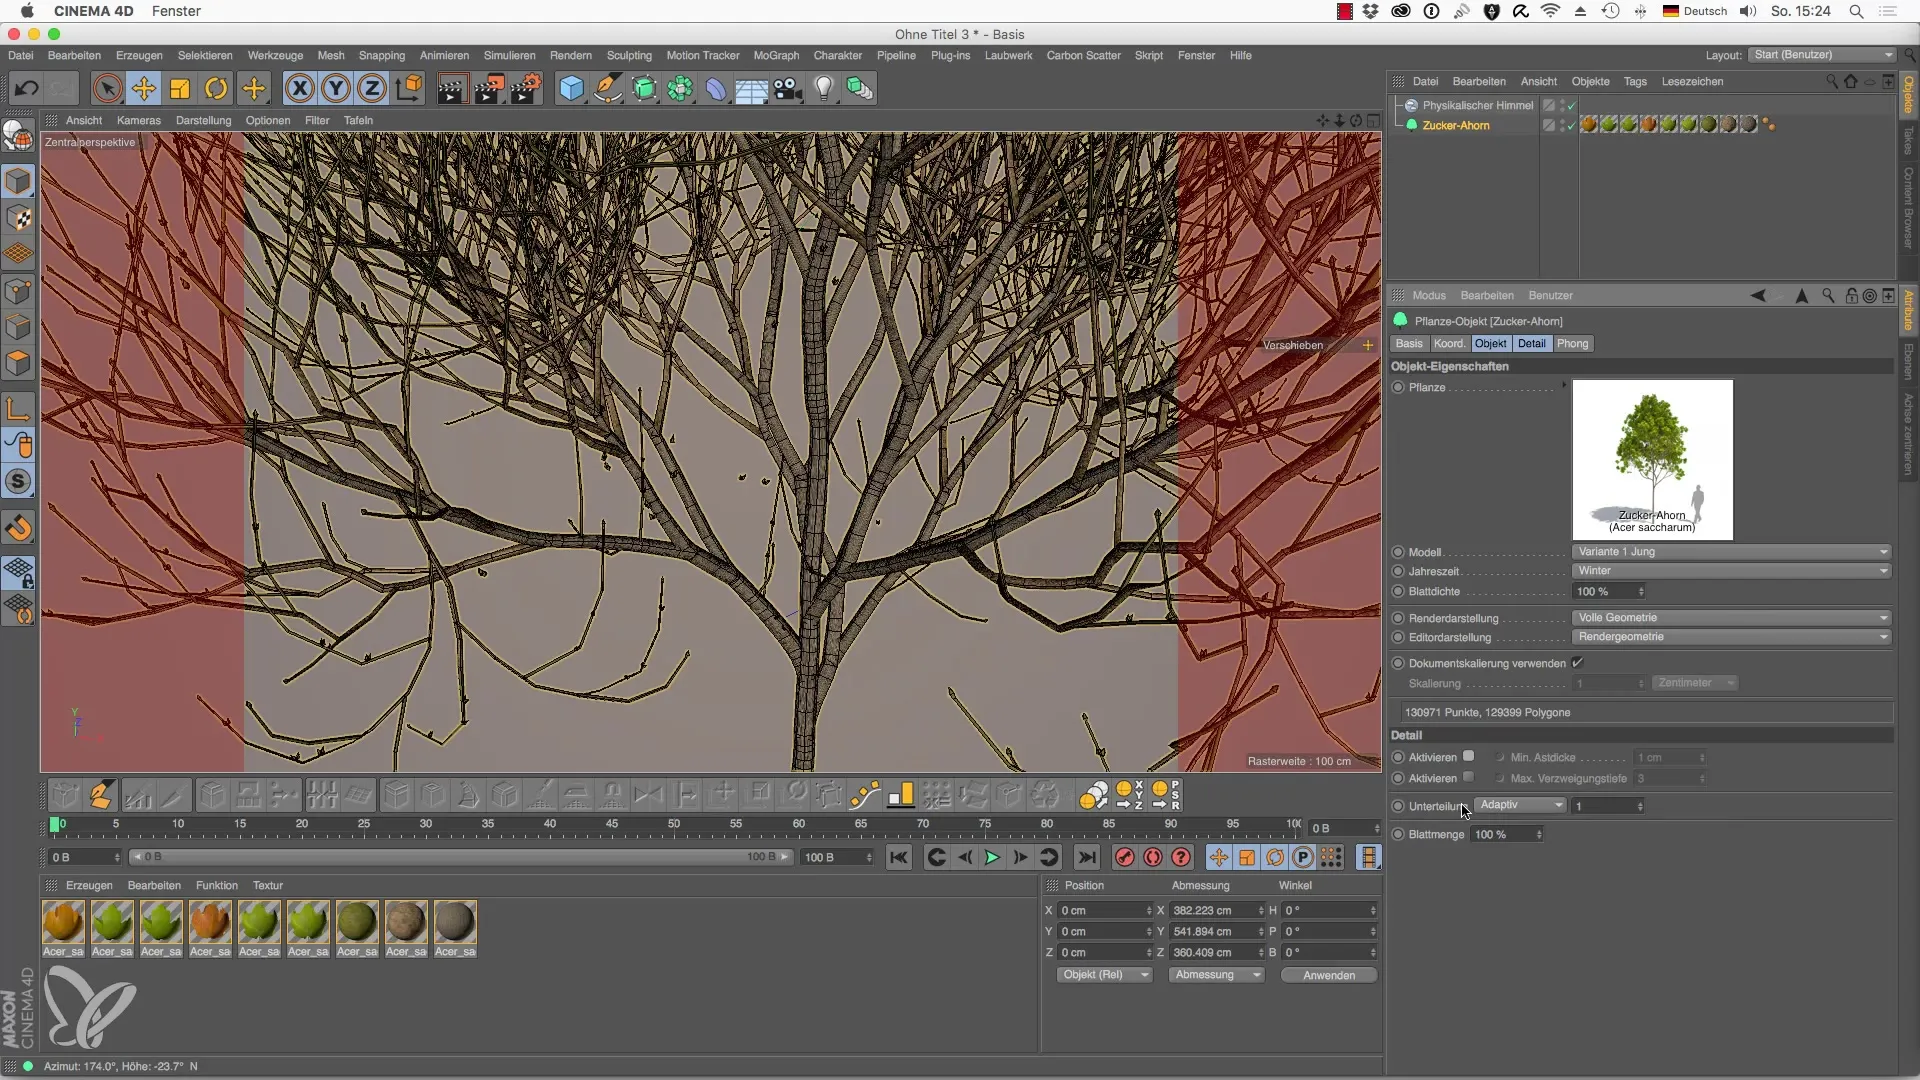Render the active view clapperboard icon
Image resolution: width=1920 pixels, height=1080 pixels.
451,88
